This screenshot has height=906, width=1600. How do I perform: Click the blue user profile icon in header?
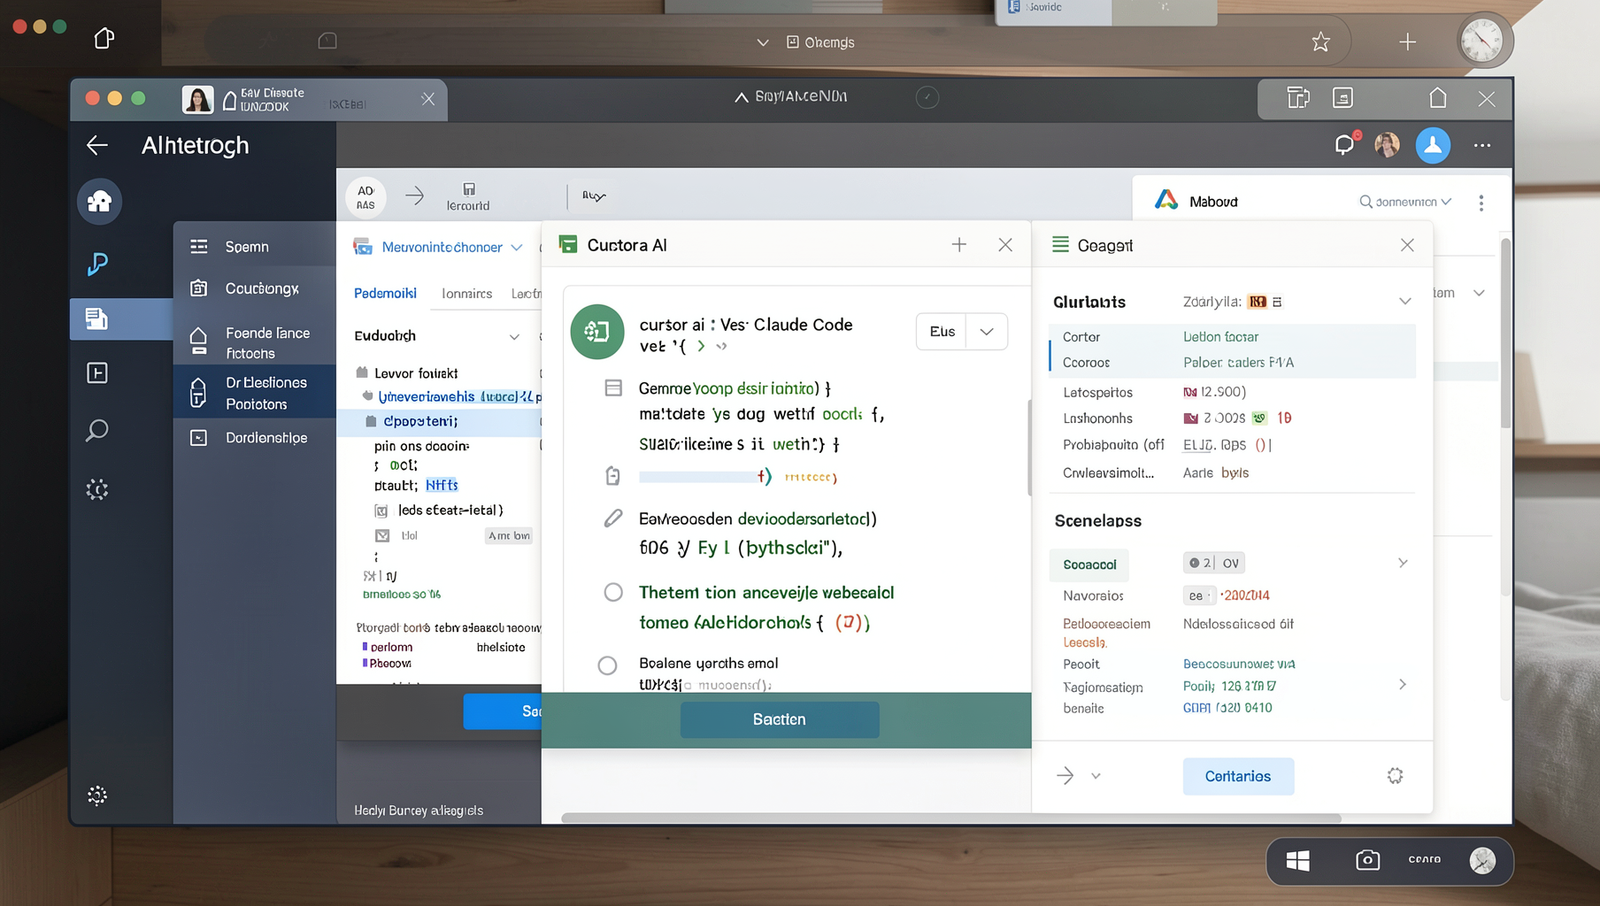(x=1433, y=145)
